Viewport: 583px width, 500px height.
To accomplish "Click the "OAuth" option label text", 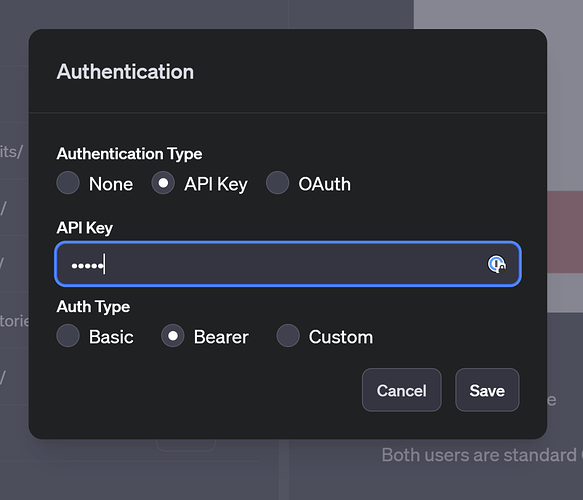I will pos(324,184).
